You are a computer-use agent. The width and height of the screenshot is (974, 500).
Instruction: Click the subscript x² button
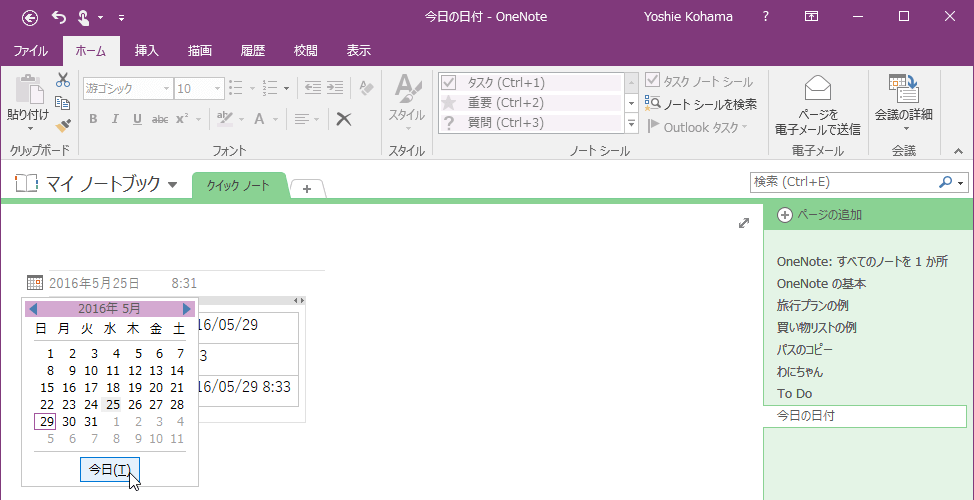(182, 119)
